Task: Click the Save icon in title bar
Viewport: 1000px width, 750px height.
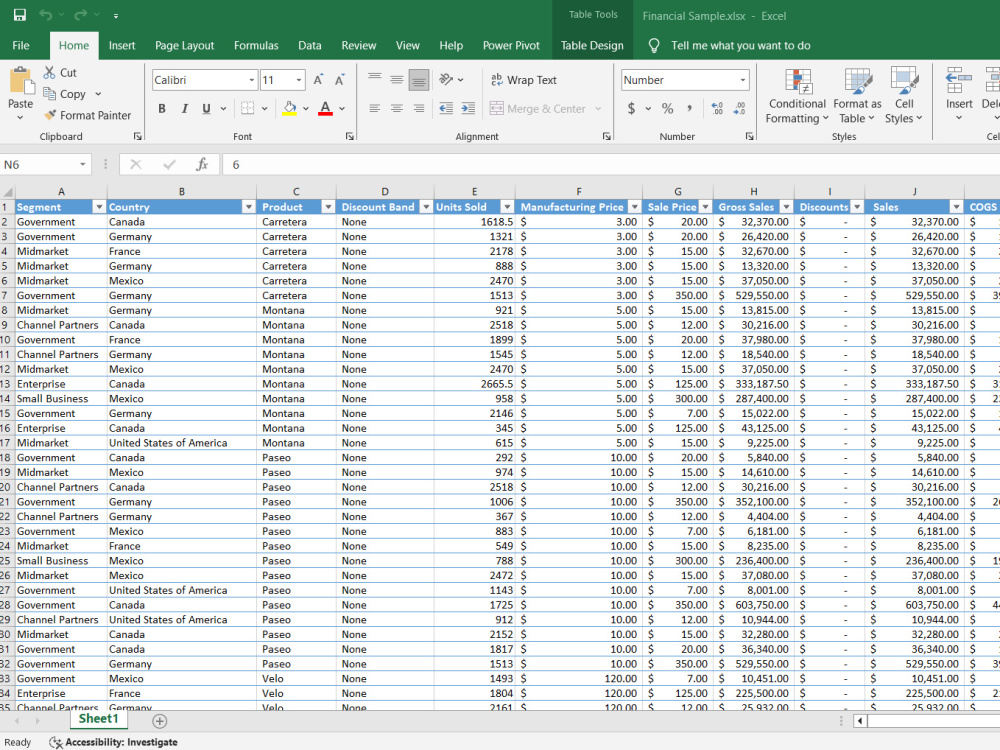Action: point(20,15)
